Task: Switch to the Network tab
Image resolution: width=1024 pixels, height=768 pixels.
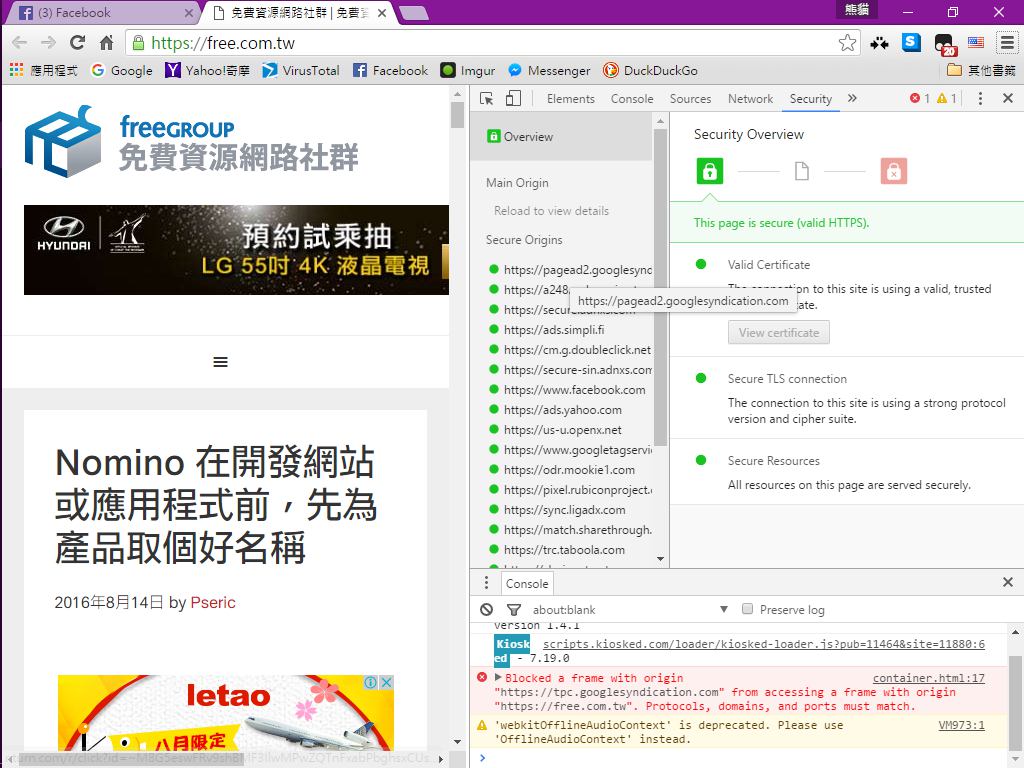Action: (750, 99)
